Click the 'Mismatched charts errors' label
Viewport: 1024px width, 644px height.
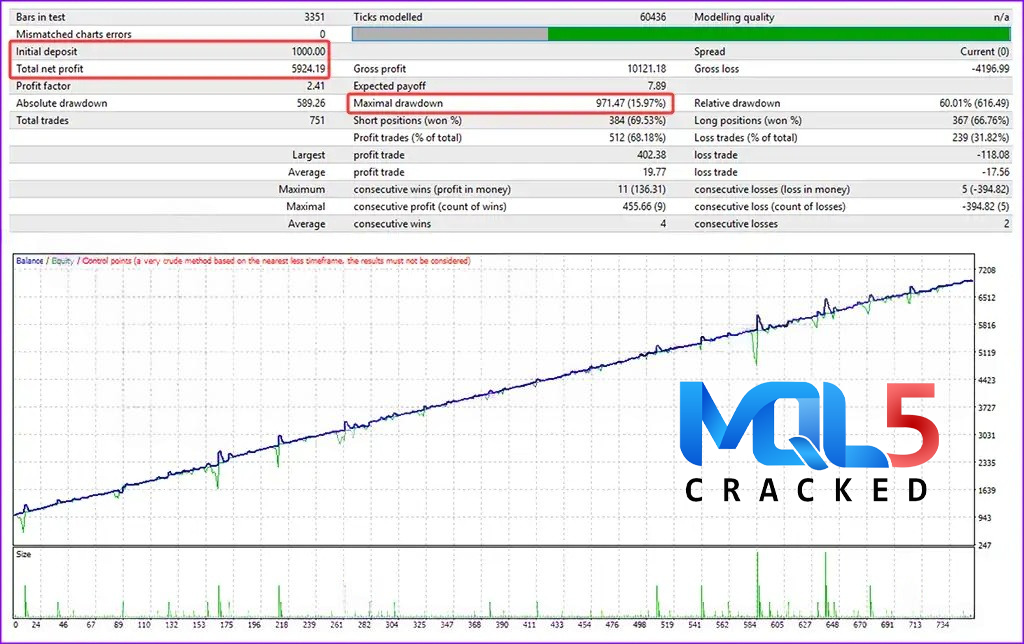(74, 34)
